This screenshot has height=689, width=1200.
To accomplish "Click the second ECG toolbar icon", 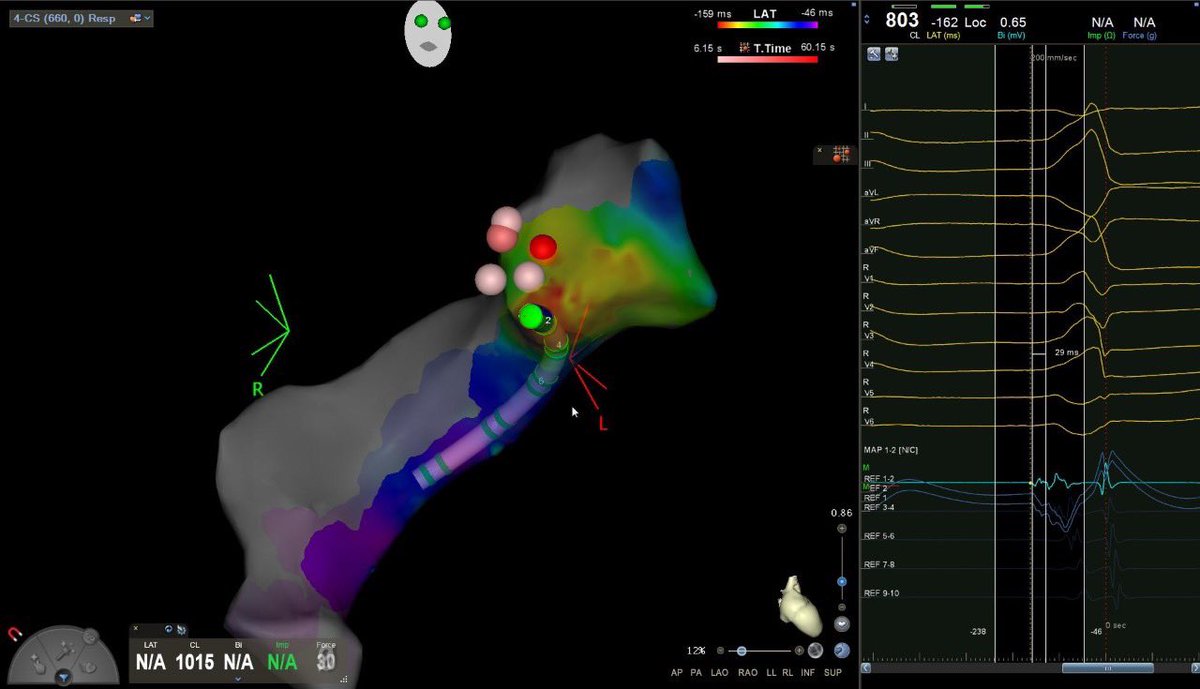I will coord(891,54).
